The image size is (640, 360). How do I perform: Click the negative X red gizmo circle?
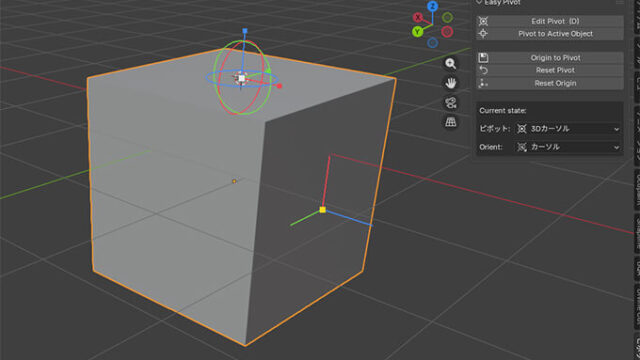point(447,31)
